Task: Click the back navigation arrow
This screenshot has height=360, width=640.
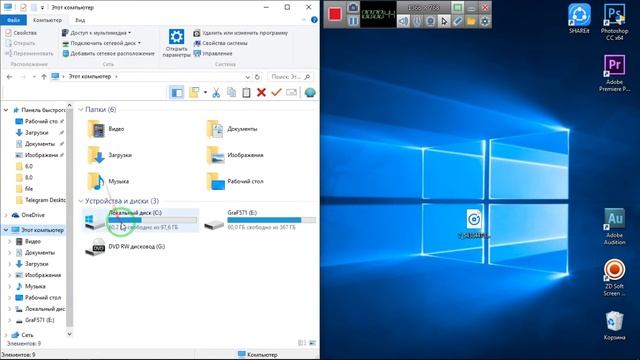Action: [x=10, y=77]
